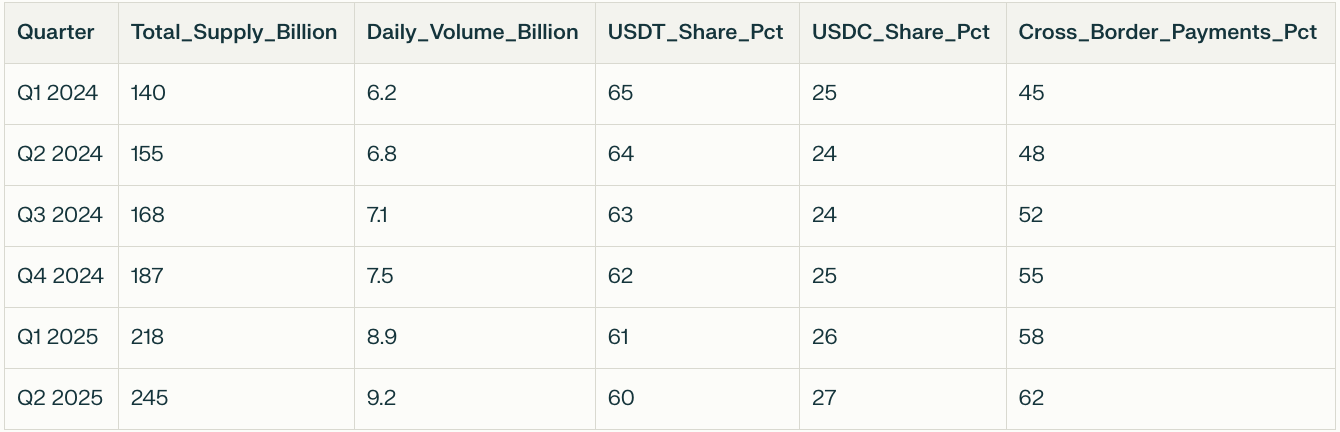Click the USDC share cell showing 27
Screen dimensions: 1340x432
point(824,398)
